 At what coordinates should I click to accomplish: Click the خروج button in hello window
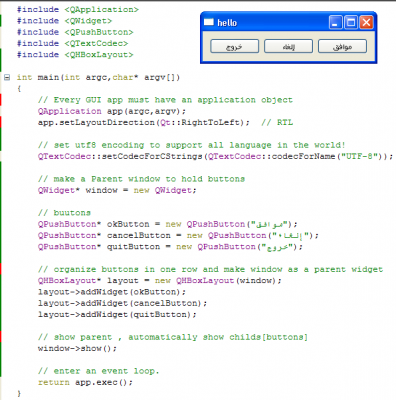234,46
